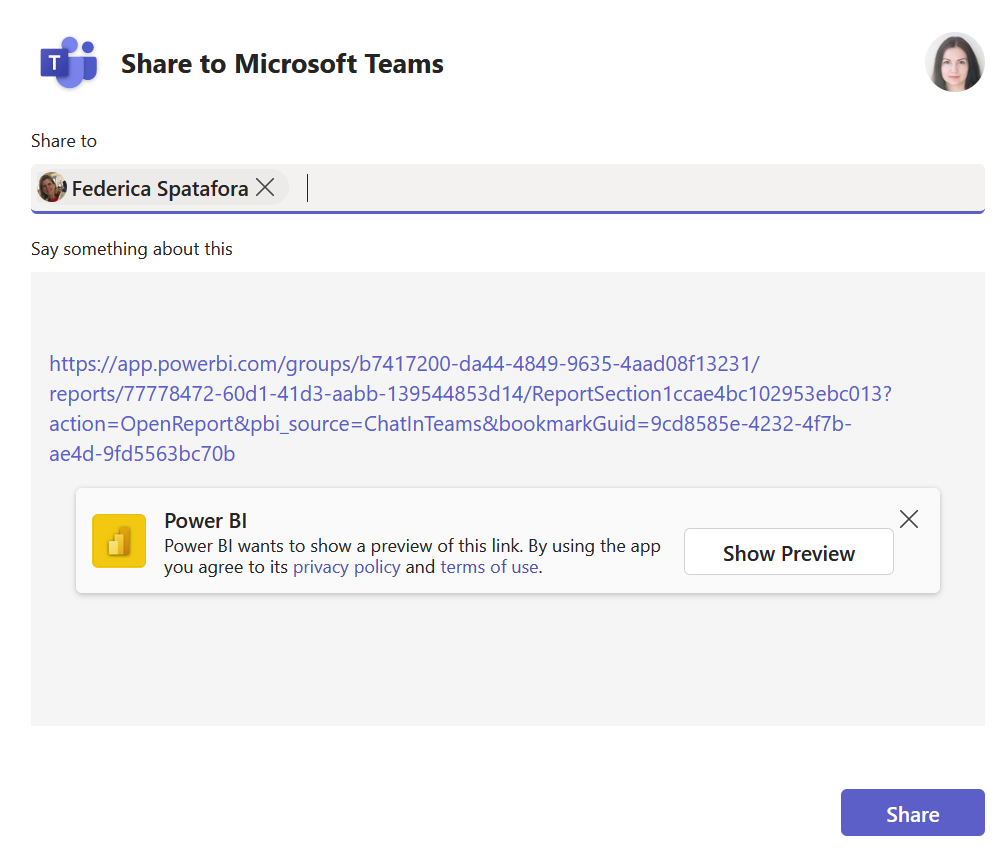Image resolution: width=1007 pixels, height=859 pixels.
Task: Click the Power BI app icon
Action: [x=119, y=541]
